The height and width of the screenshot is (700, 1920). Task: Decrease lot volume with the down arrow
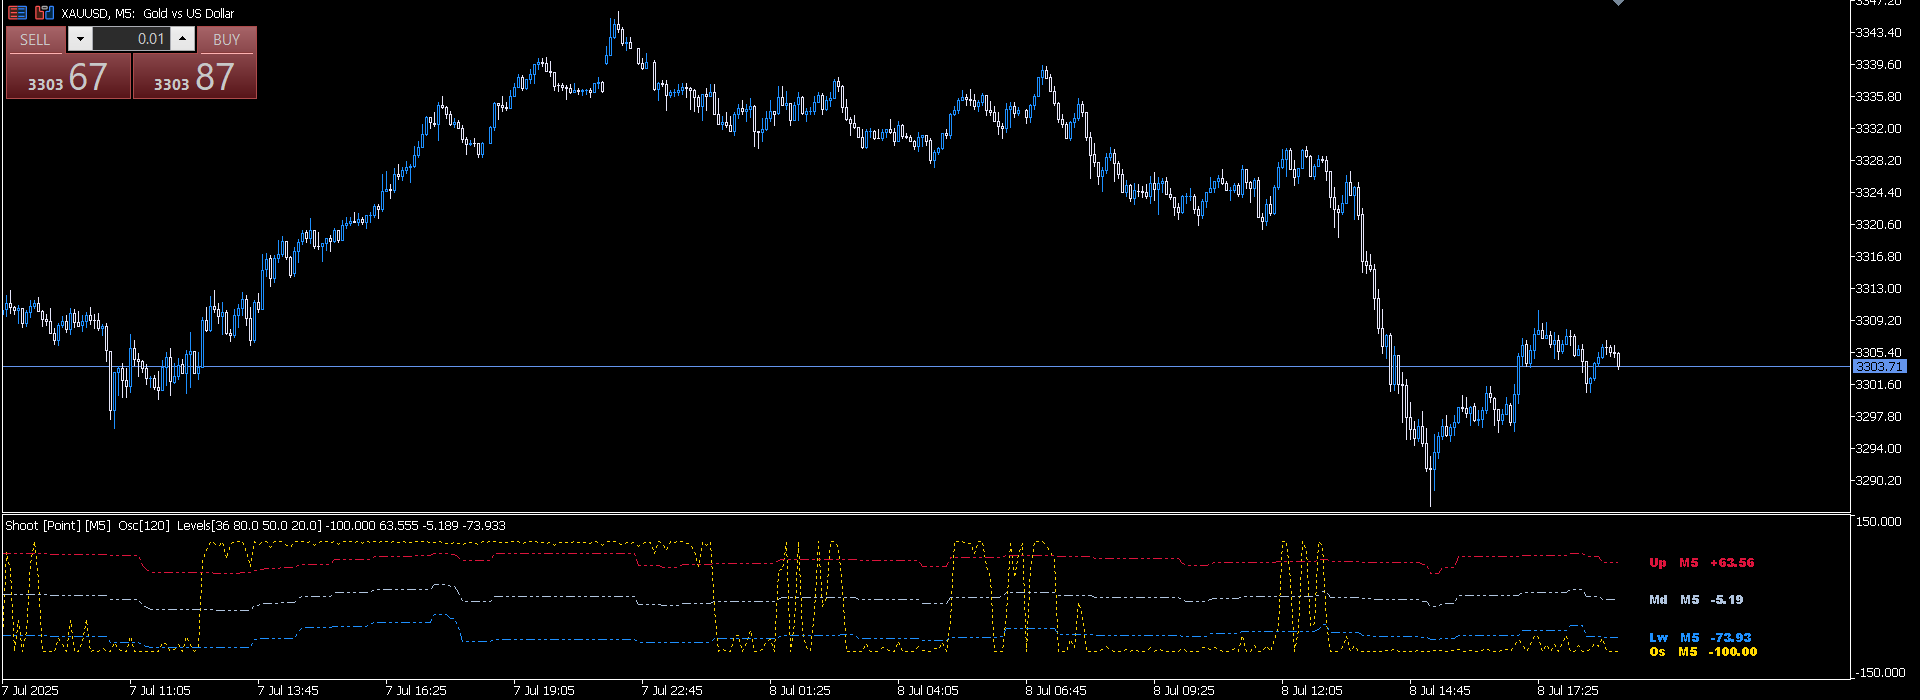[80, 39]
